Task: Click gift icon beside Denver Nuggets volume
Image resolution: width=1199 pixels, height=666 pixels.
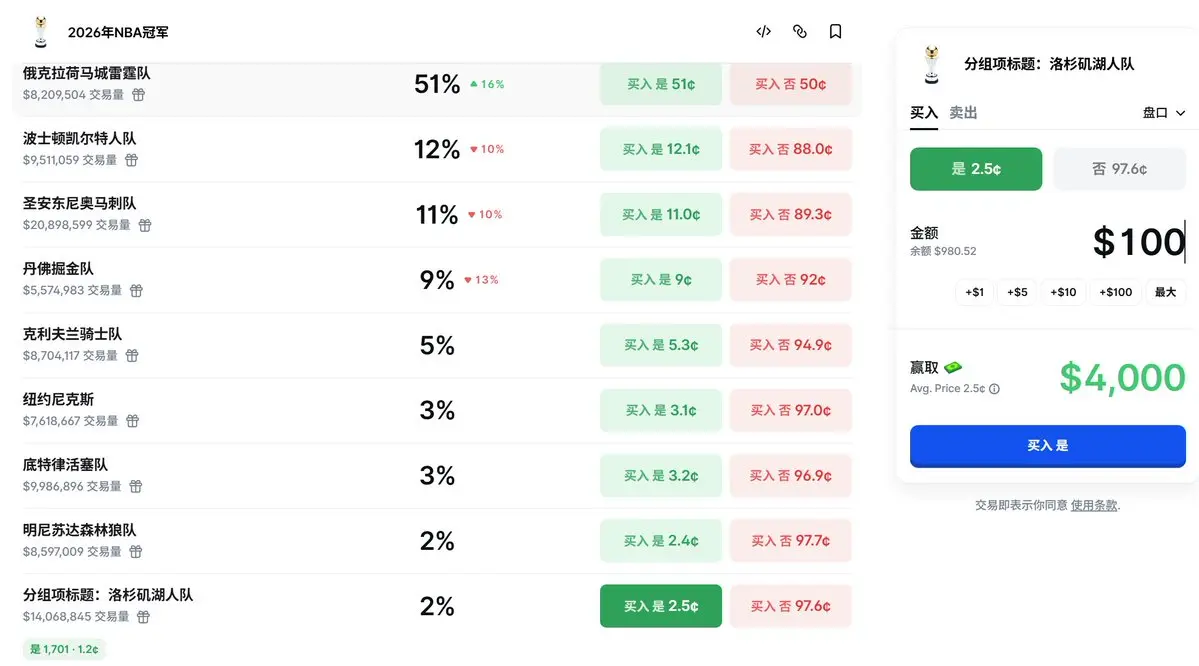Action: coord(136,290)
